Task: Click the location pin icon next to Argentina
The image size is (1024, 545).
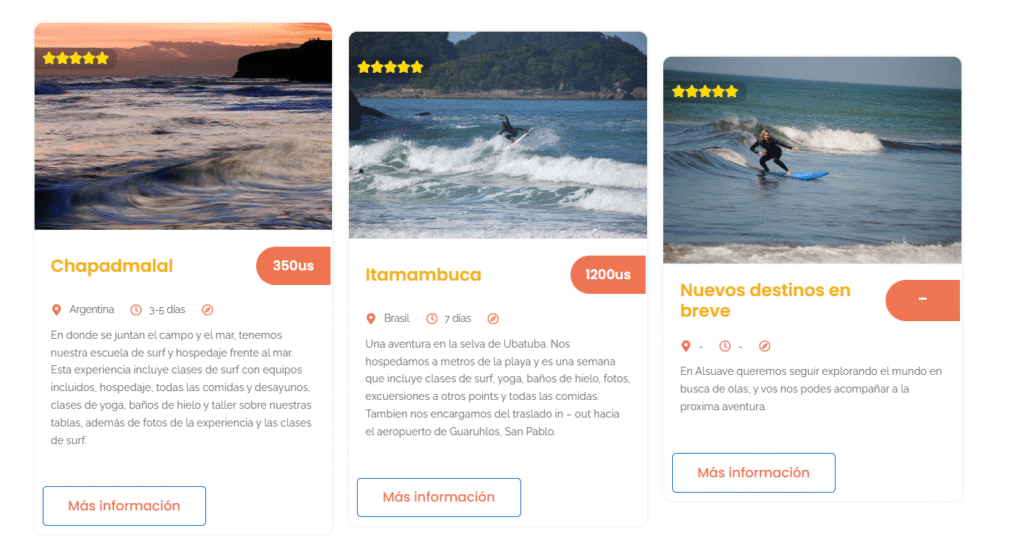Action: pyautogui.click(x=56, y=310)
